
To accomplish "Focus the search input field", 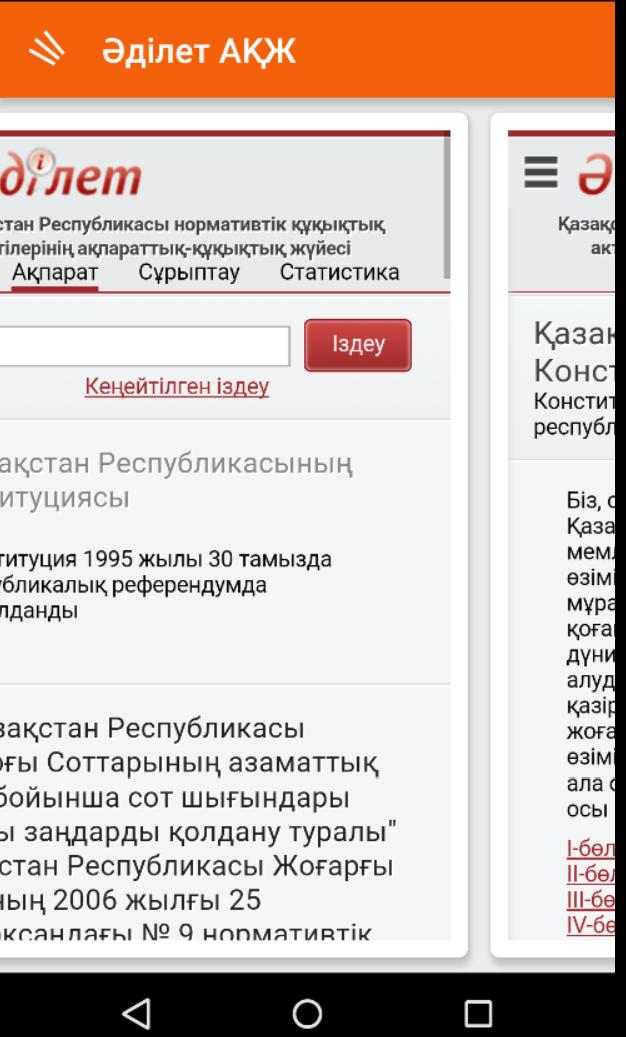I will [145, 346].
